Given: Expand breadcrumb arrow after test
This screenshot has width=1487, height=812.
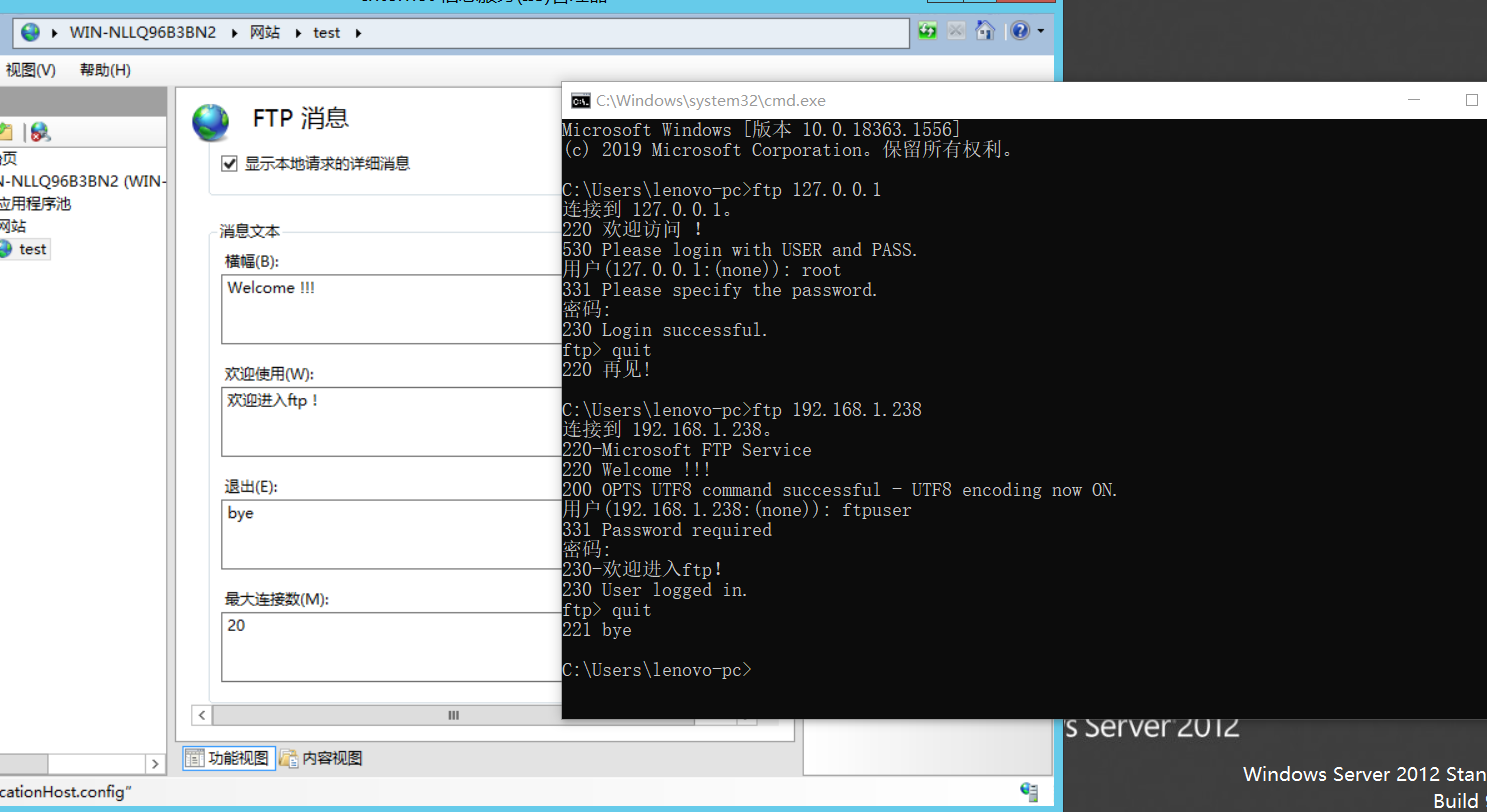Looking at the screenshot, I should [358, 32].
